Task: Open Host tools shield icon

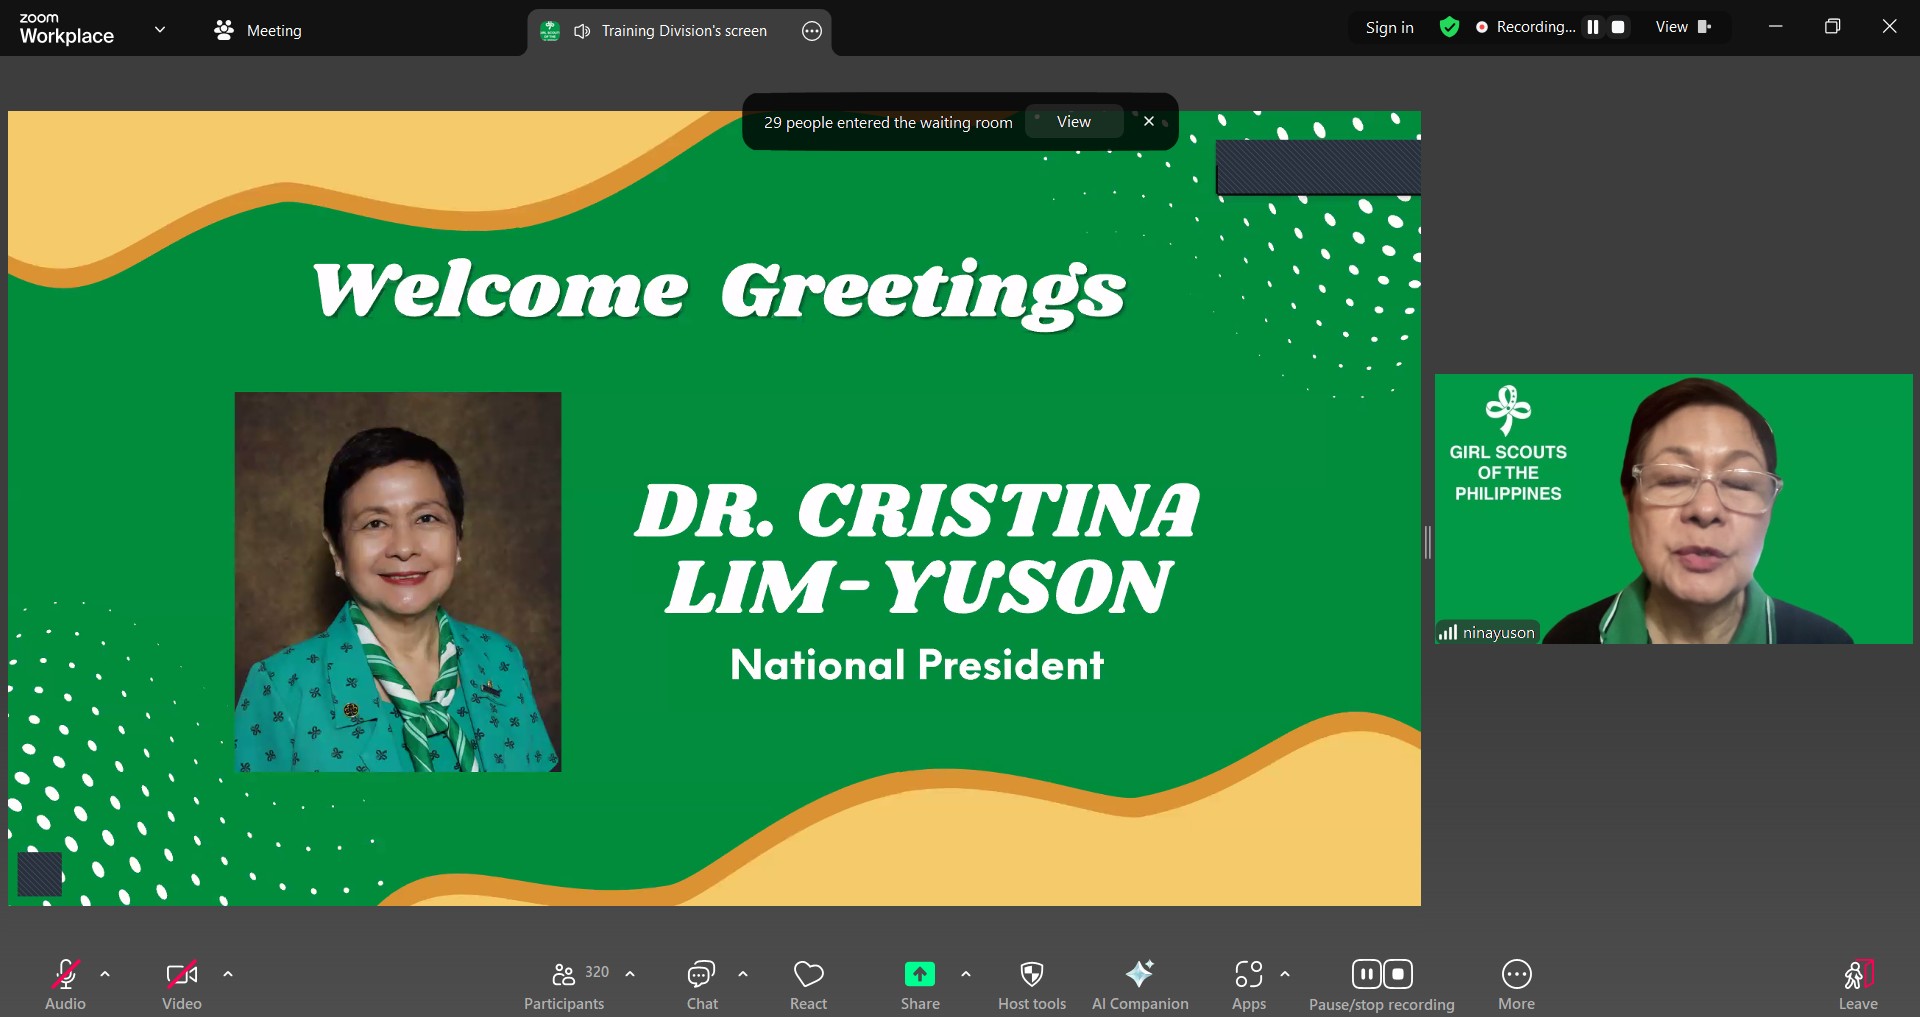Action: click(x=1032, y=974)
